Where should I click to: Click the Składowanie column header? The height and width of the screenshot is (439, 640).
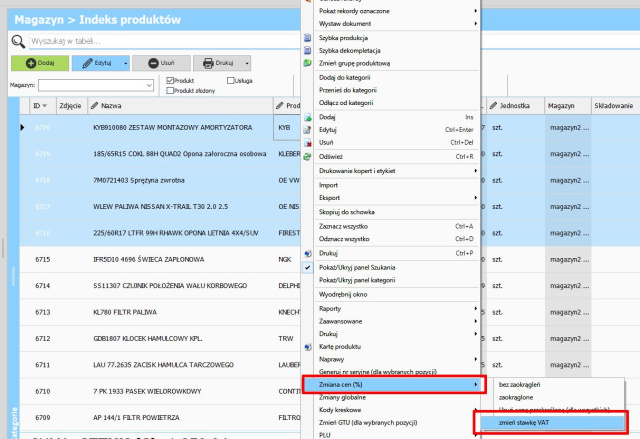(x=616, y=106)
